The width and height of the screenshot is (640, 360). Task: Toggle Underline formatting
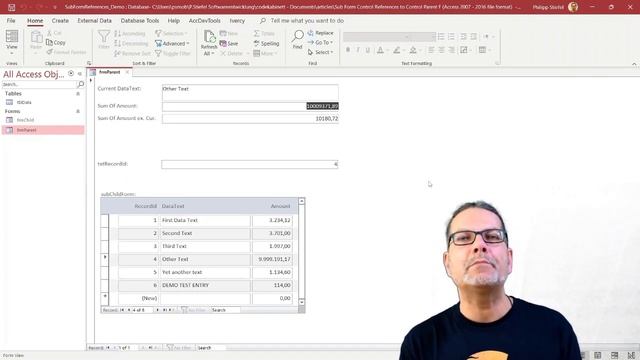click(367, 50)
